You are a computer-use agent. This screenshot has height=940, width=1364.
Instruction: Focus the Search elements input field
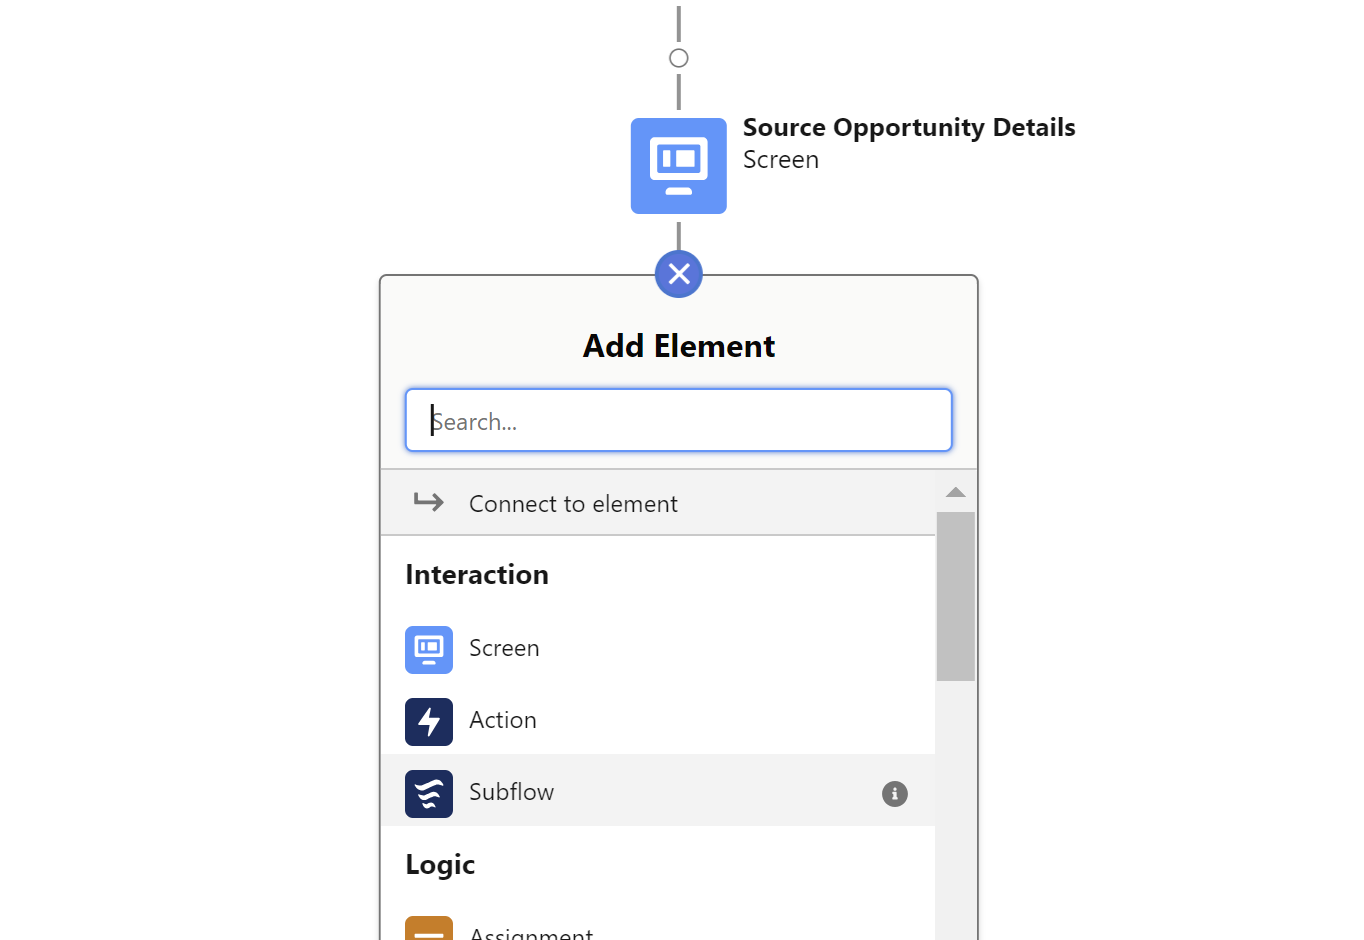point(679,420)
